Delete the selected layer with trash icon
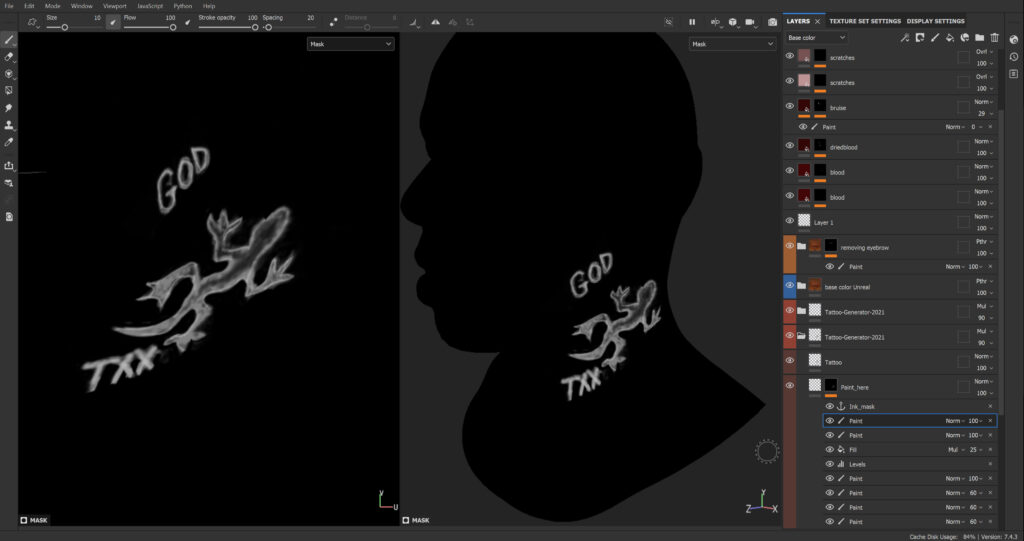 995,38
